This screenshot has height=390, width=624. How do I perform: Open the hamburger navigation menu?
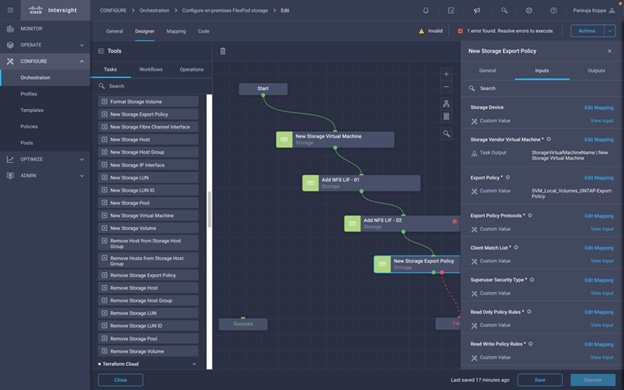pyautogui.click(x=10, y=10)
